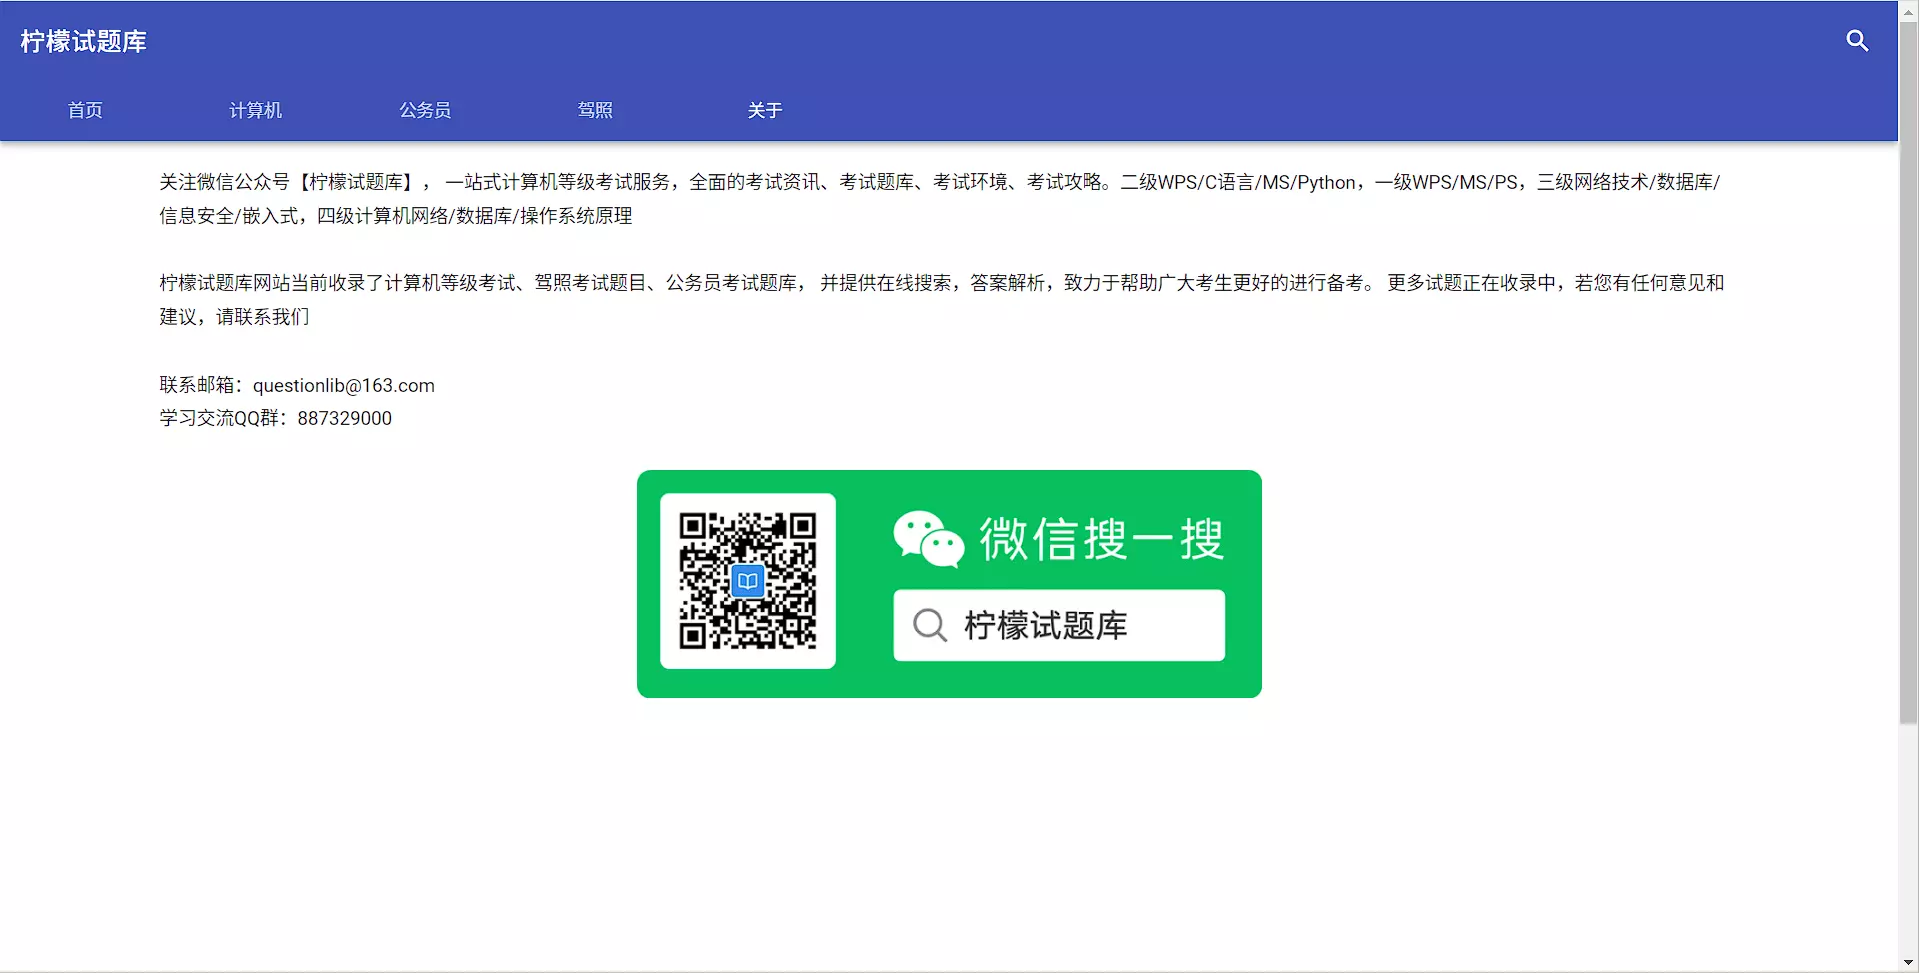Click 【柠檬试题库】 in the first paragraph
This screenshot has width=1919, height=973.
pyautogui.click(x=357, y=182)
